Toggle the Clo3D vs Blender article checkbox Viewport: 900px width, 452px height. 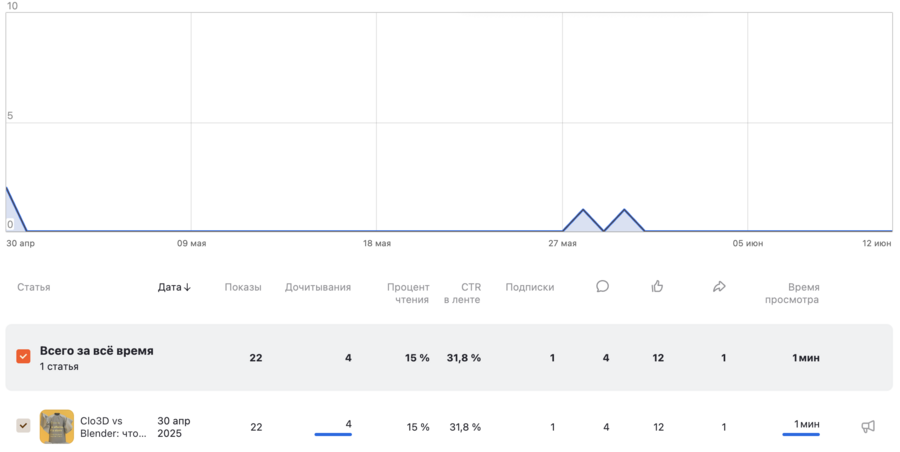[x=23, y=426]
